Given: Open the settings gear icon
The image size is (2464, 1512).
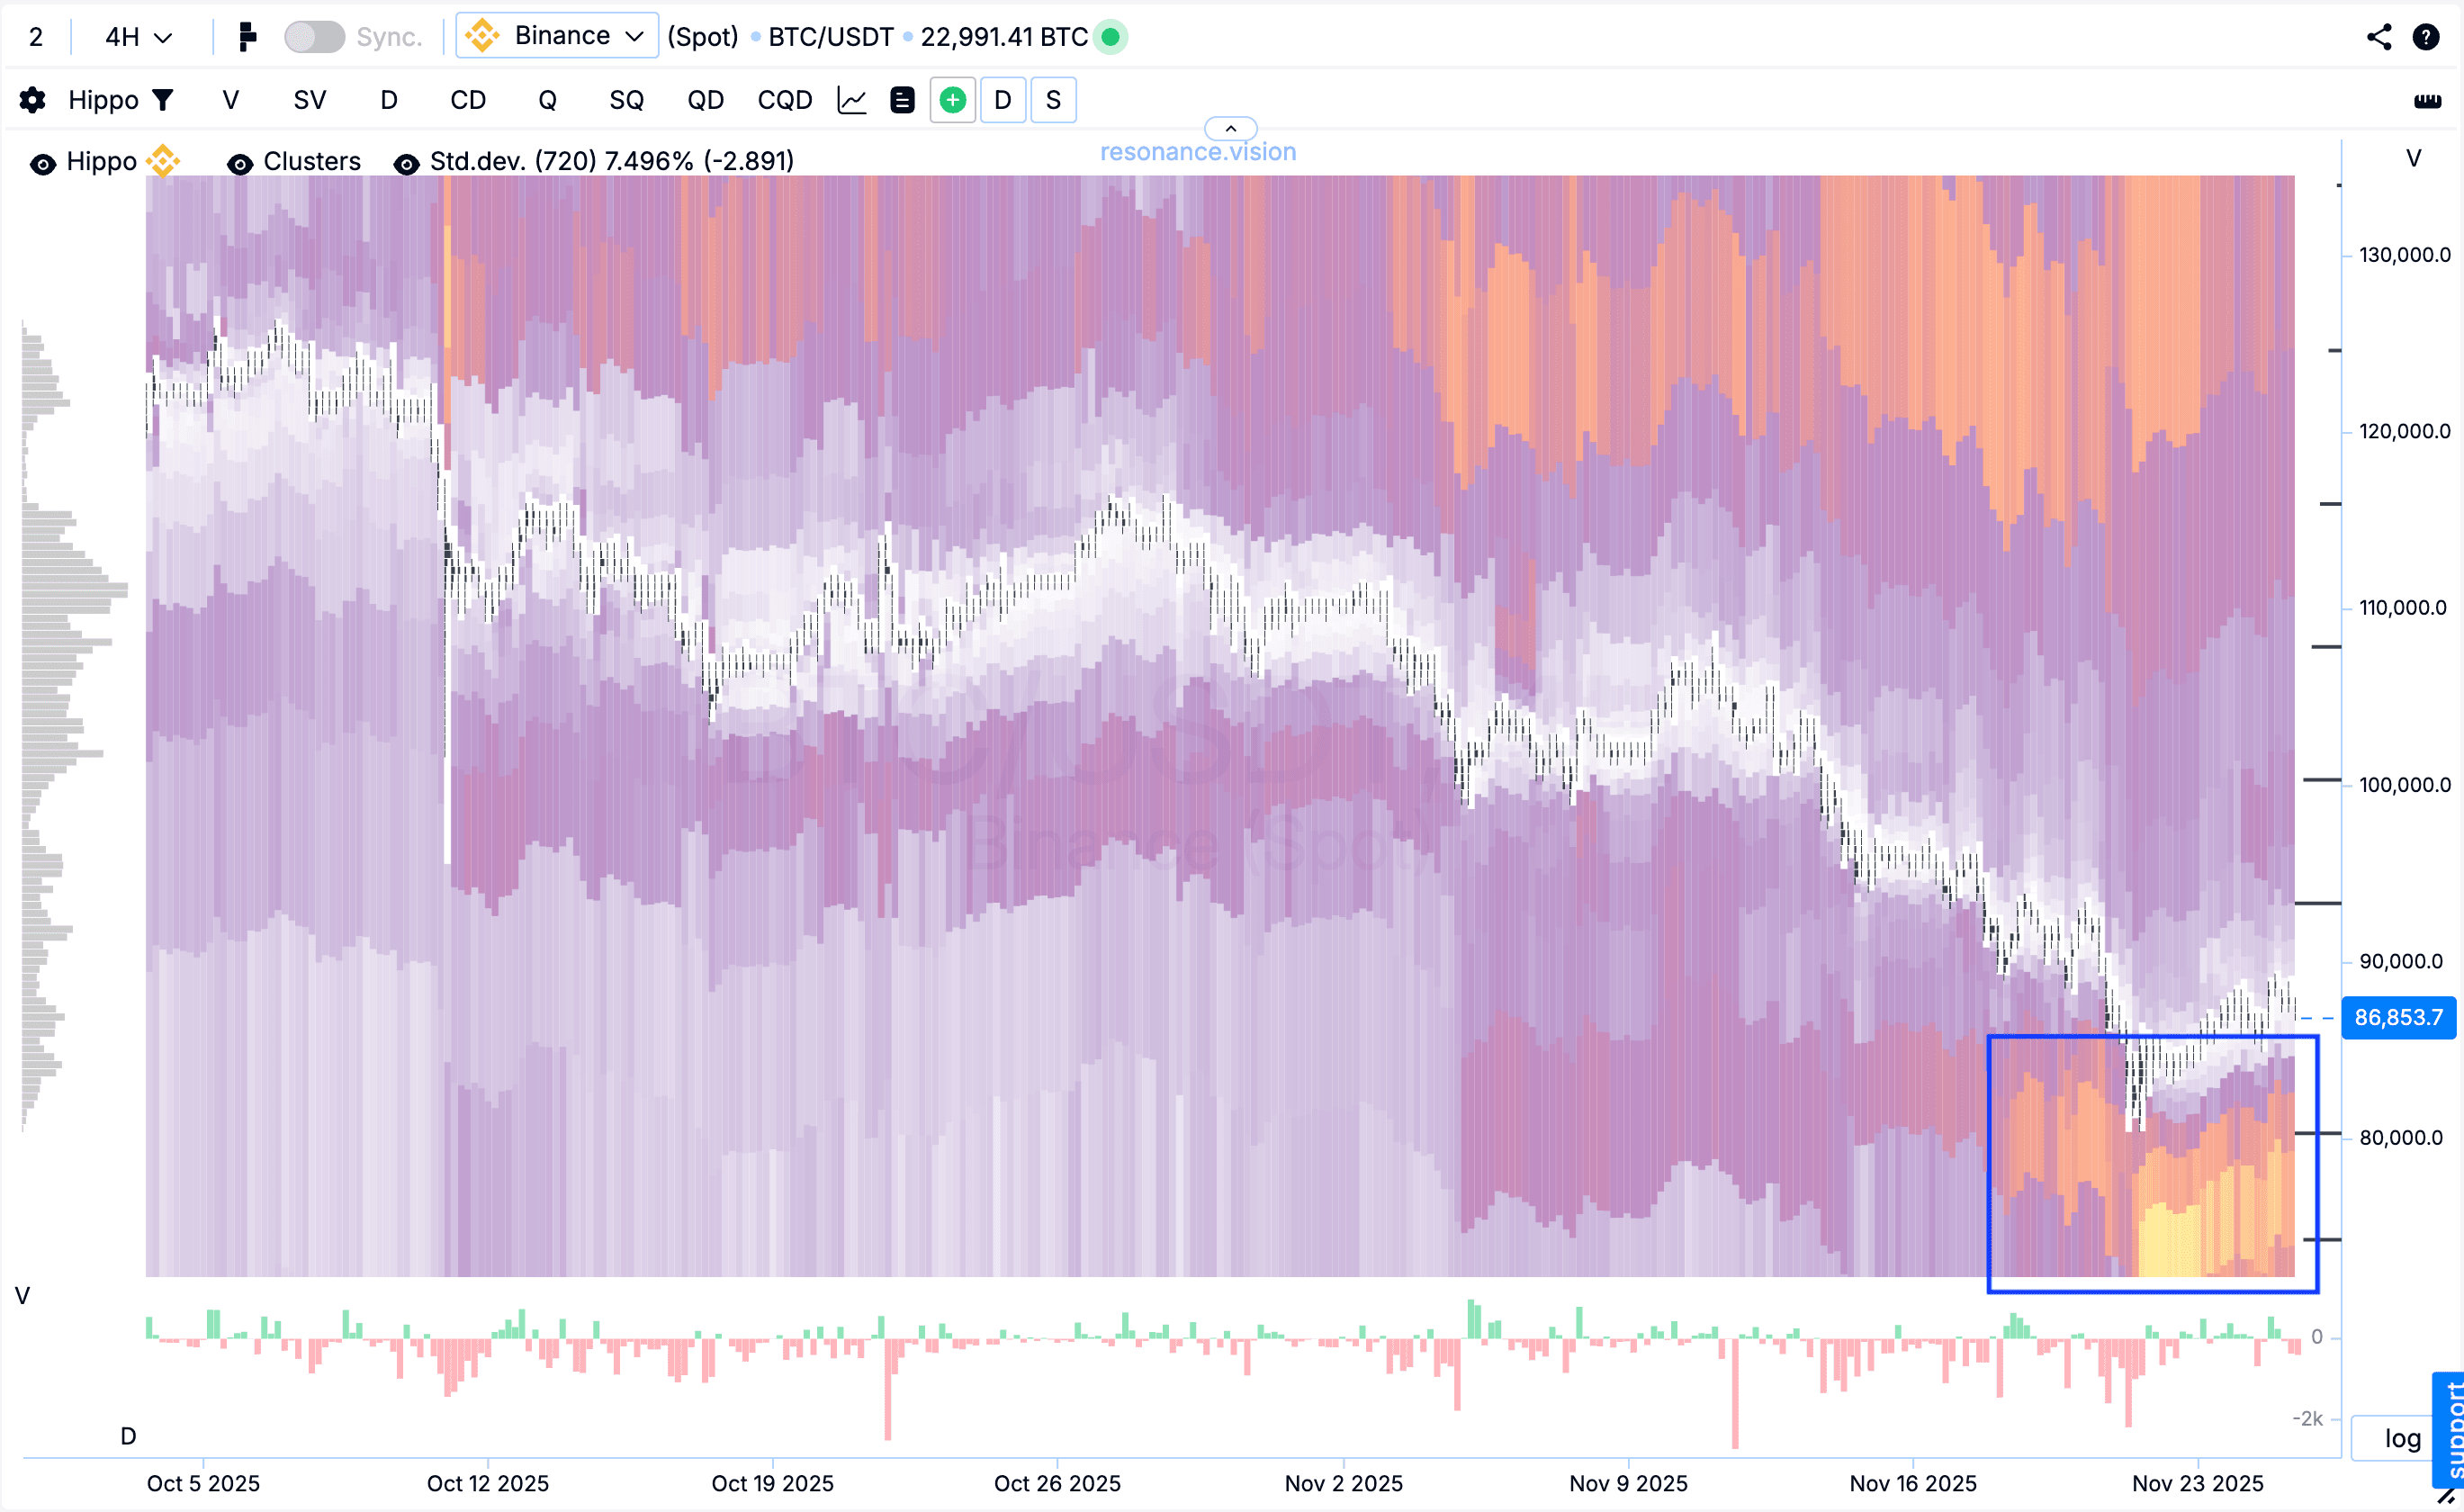Looking at the screenshot, I should [32, 100].
